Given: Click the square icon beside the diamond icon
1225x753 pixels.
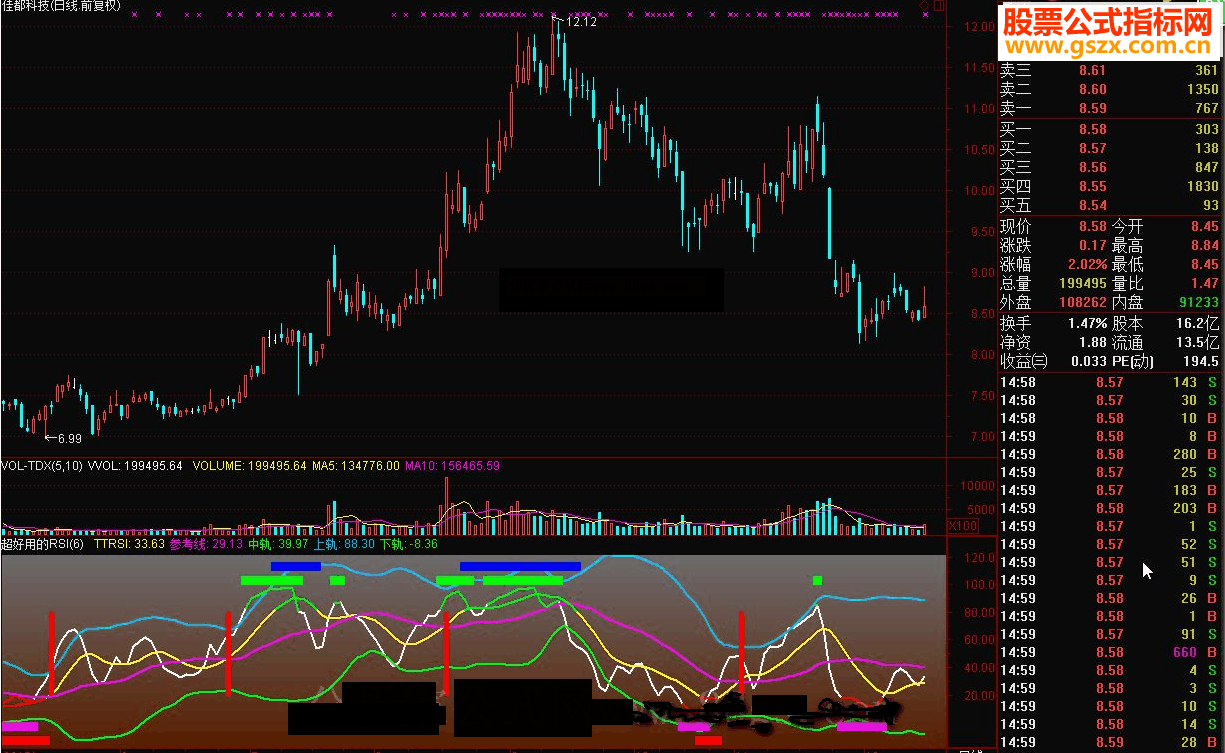Looking at the screenshot, I should [x=938, y=6].
